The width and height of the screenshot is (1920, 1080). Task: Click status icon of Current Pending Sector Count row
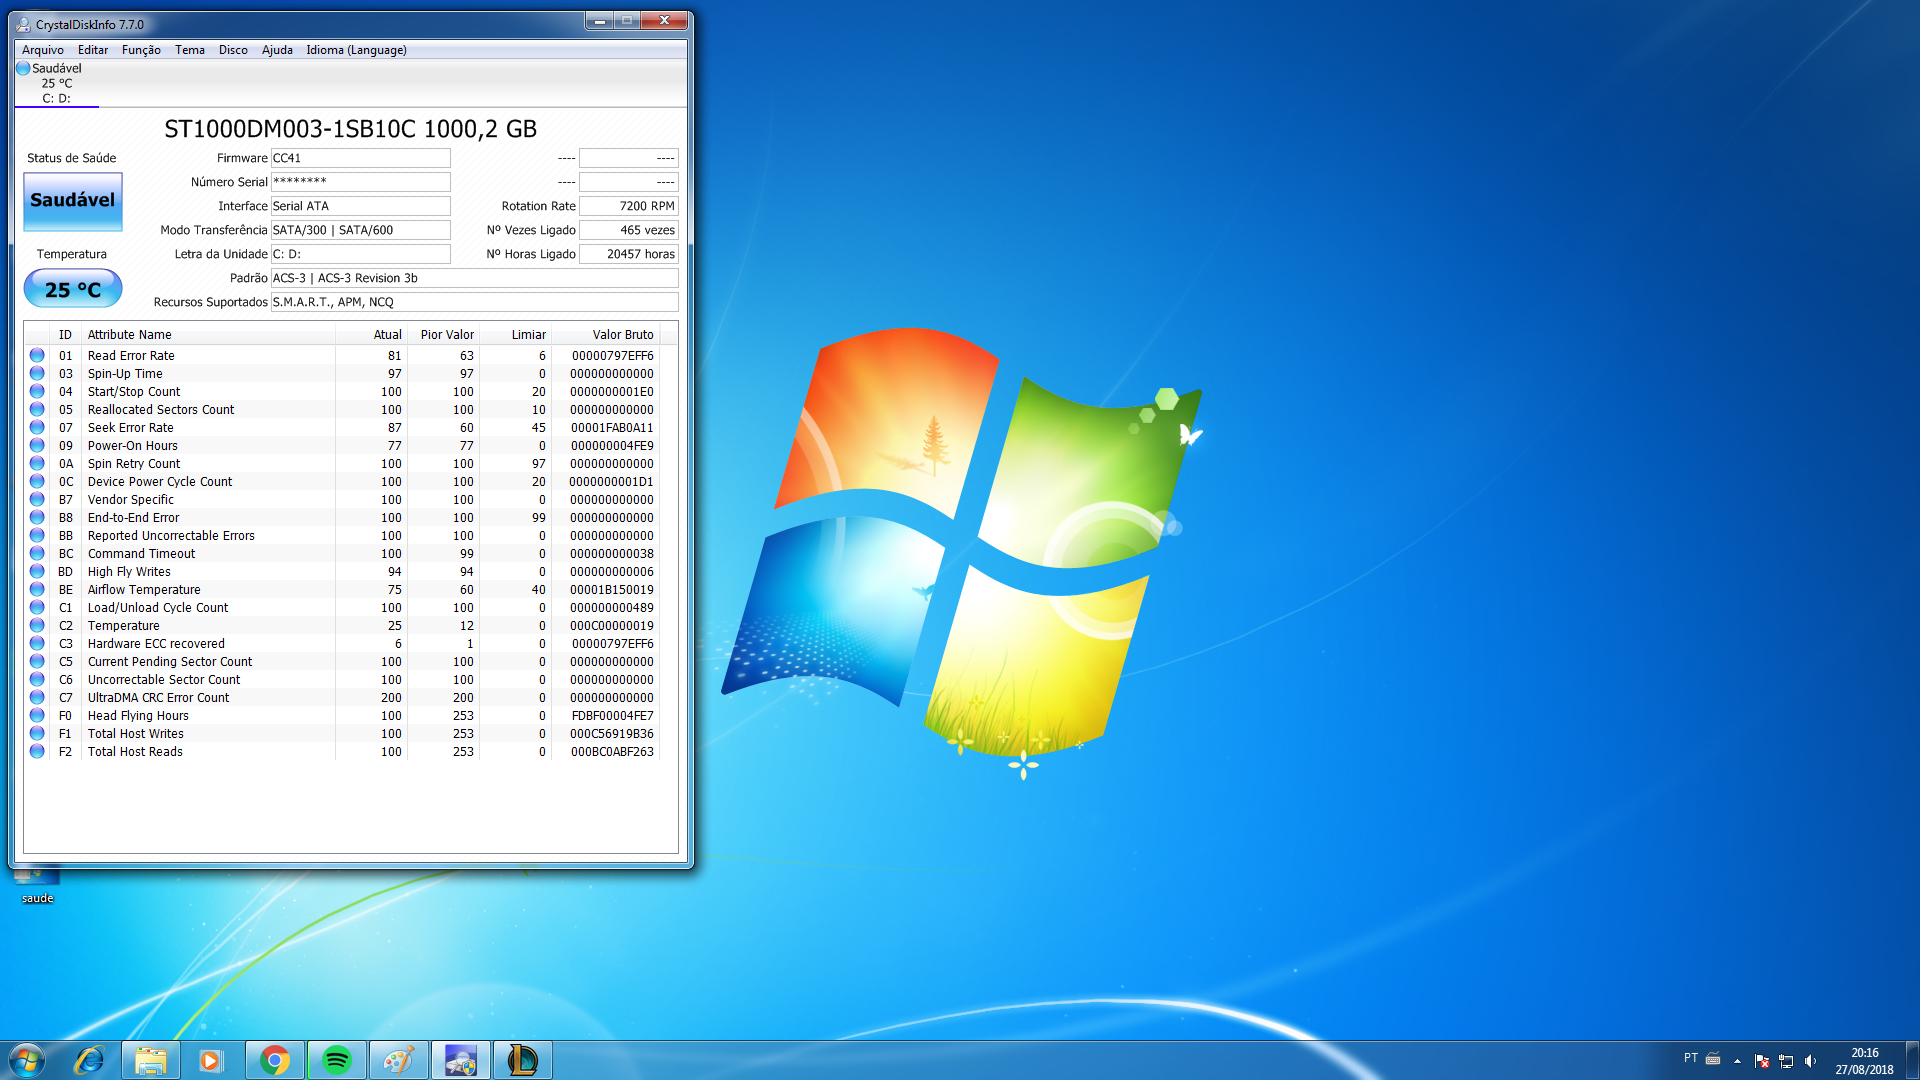coord(37,661)
